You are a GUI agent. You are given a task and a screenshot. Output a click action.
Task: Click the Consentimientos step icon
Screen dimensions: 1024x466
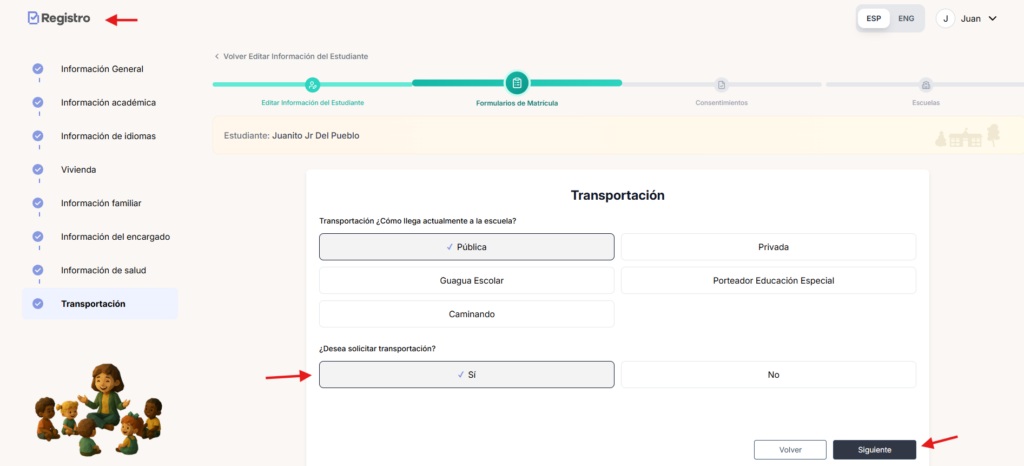pos(721,84)
